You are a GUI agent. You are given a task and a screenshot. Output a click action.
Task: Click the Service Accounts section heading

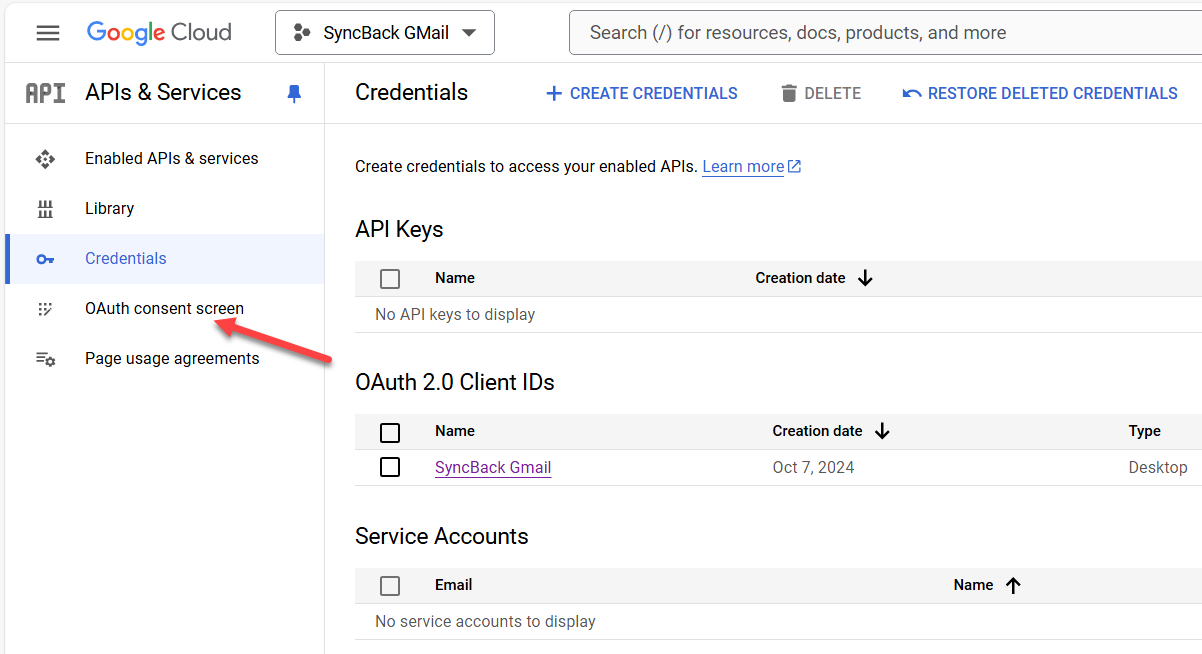442,536
